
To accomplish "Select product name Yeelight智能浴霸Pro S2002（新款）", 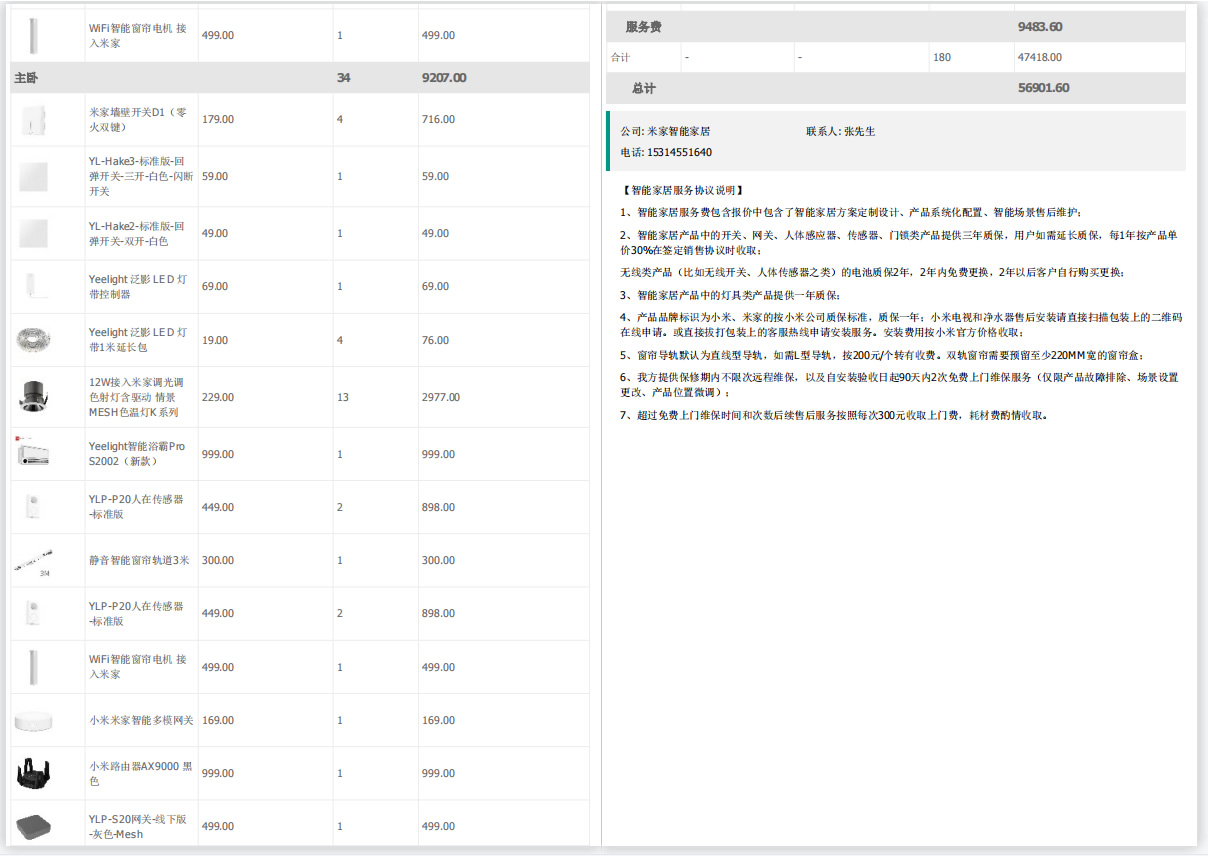I will coord(138,454).
